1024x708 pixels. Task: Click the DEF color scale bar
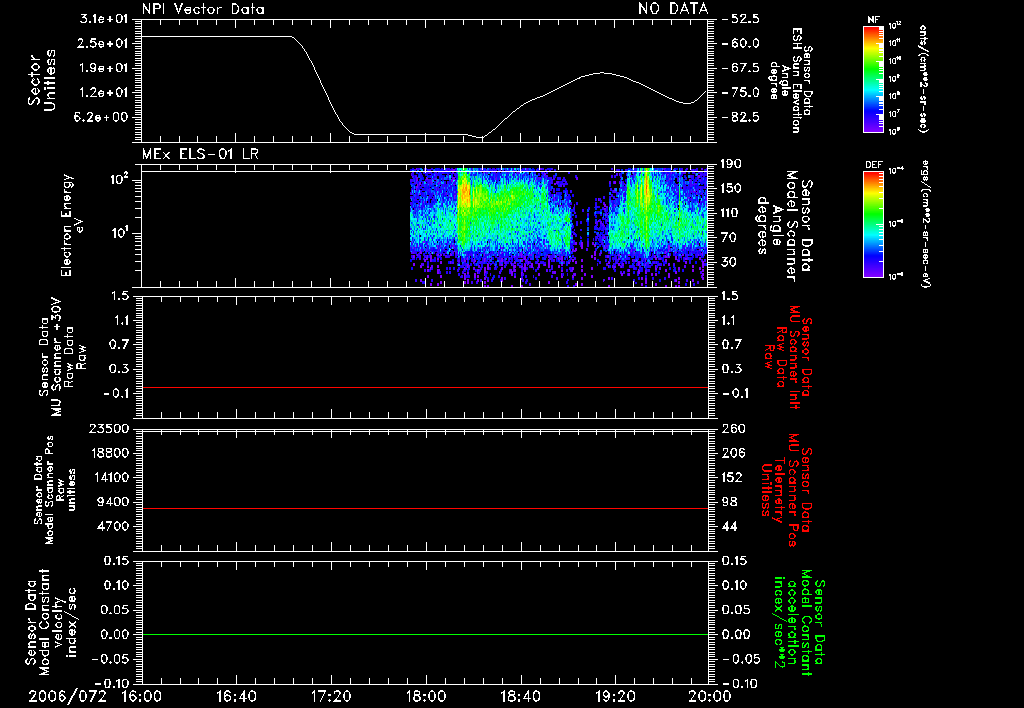point(873,224)
